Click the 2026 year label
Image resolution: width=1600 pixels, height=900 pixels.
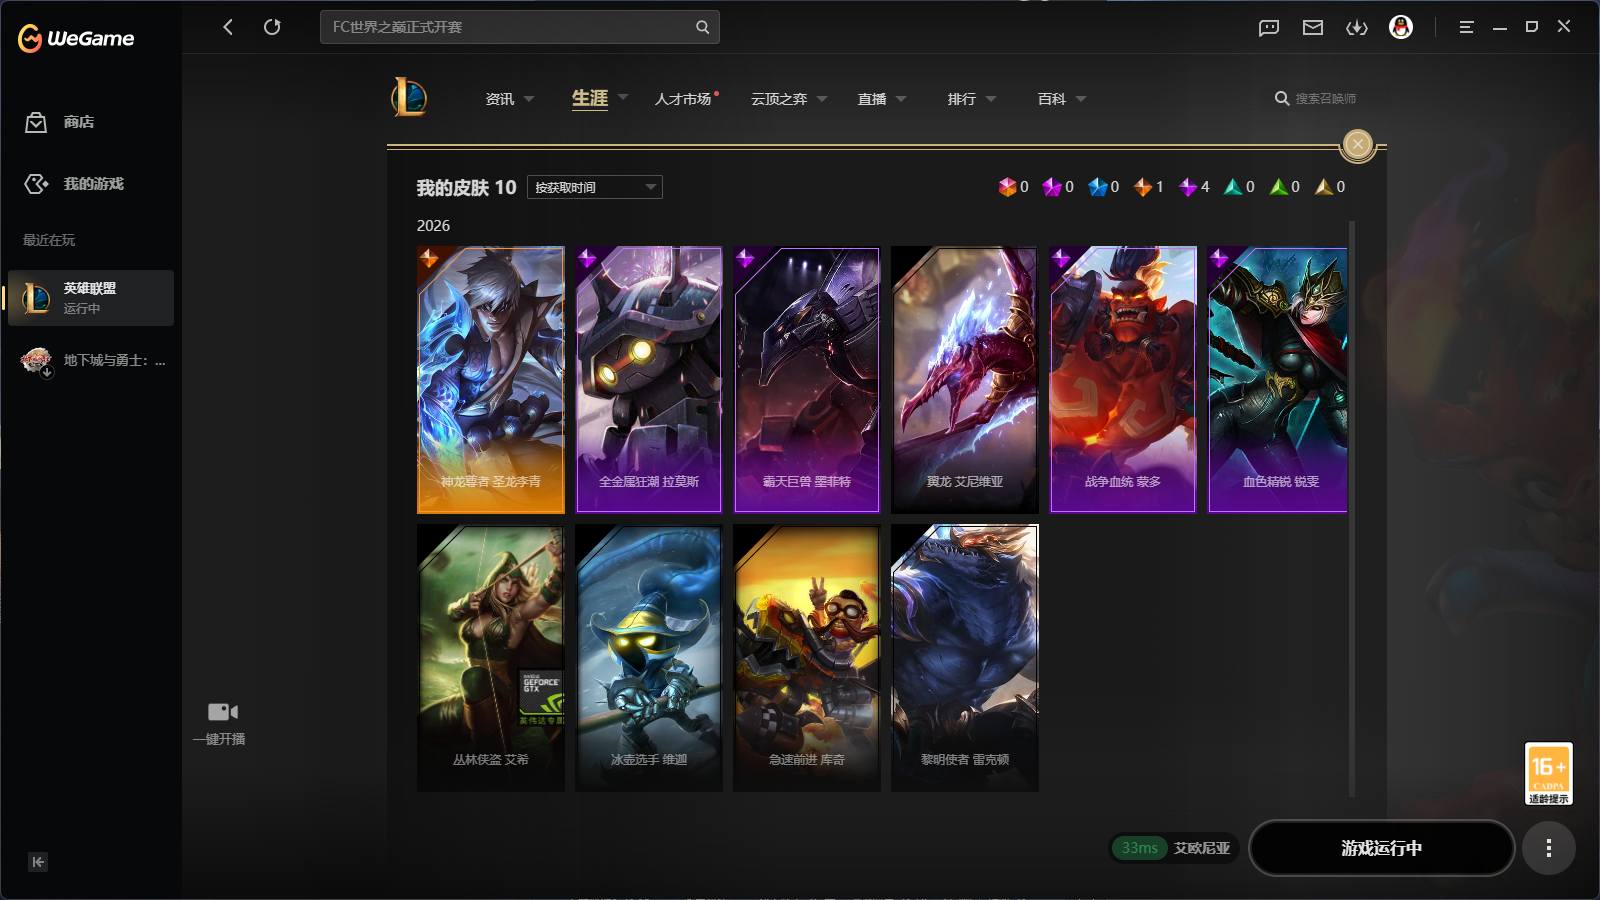(x=433, y=226)
